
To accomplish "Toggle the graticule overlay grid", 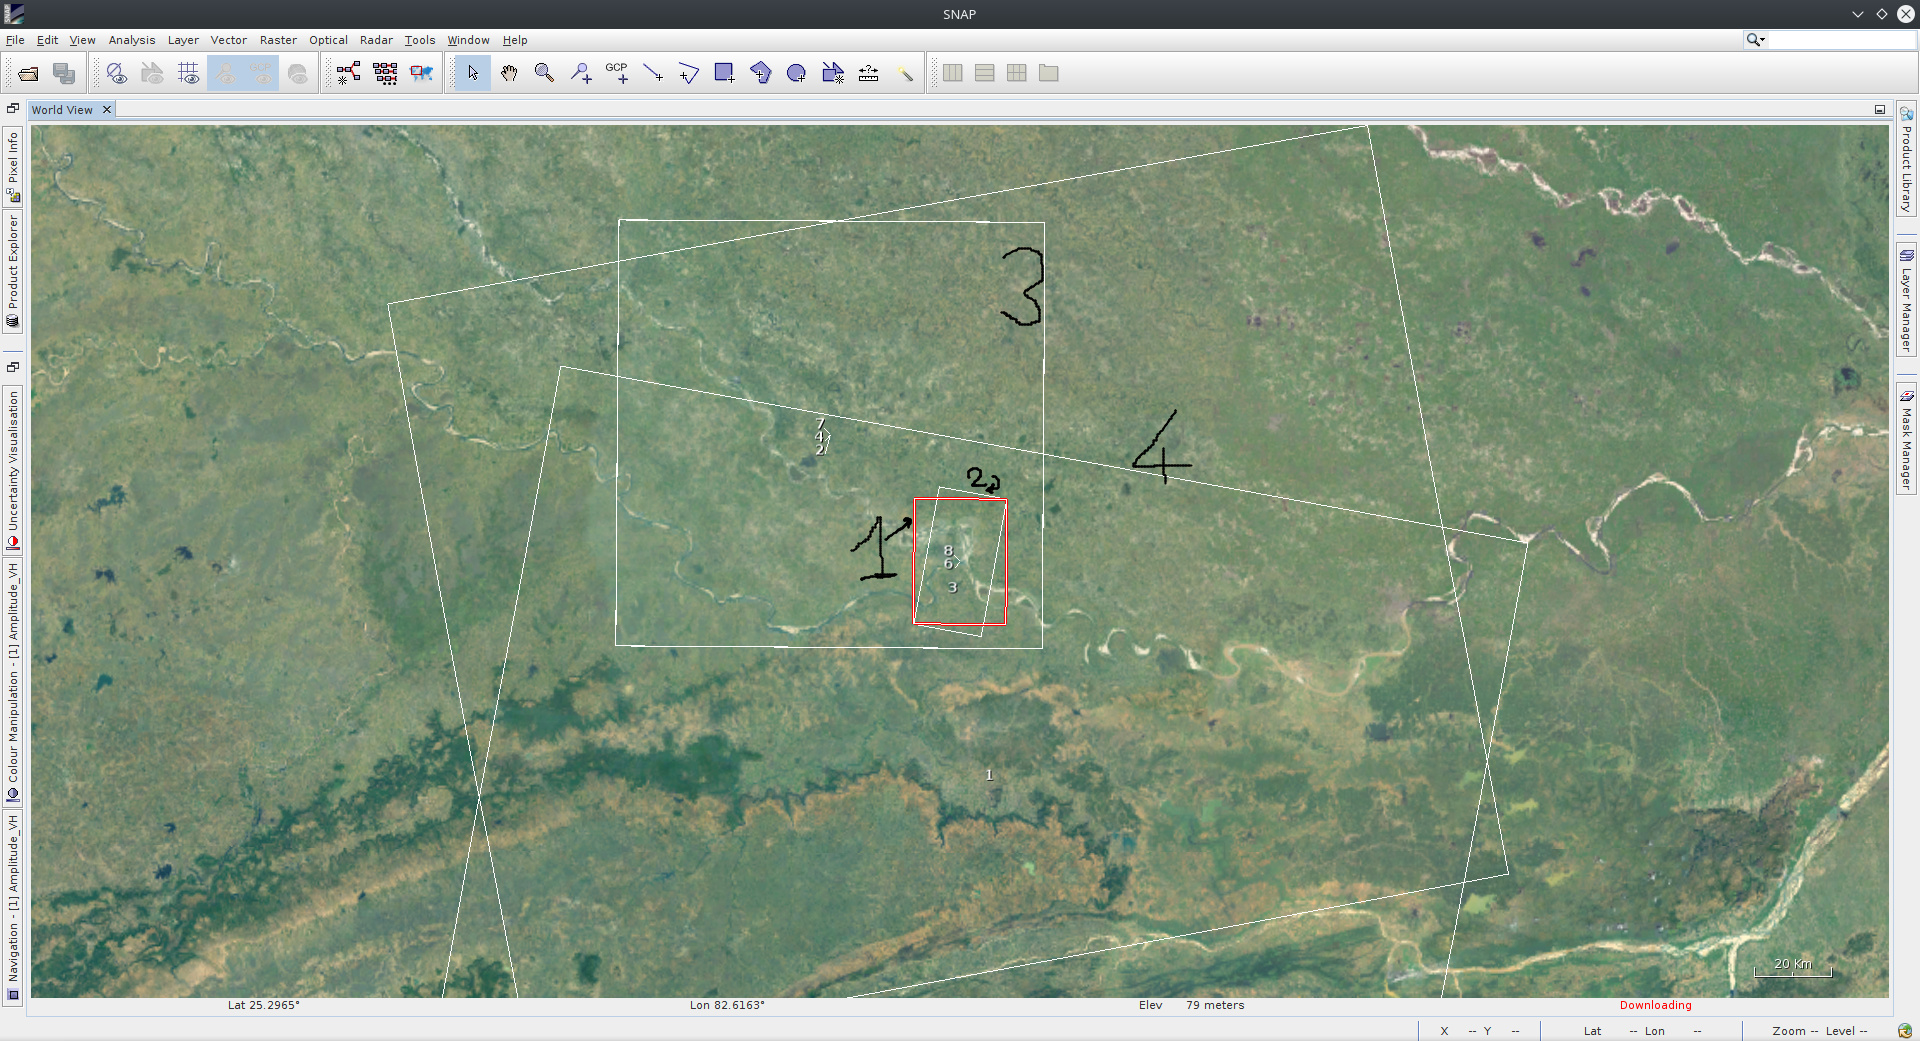I will [188, 73].
